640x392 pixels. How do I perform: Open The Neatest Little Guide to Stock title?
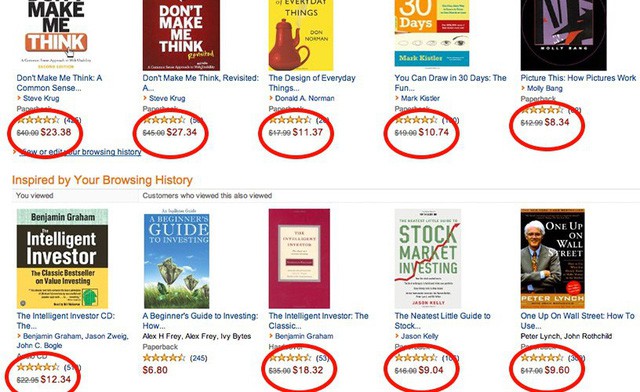click(x=442, y=321)
